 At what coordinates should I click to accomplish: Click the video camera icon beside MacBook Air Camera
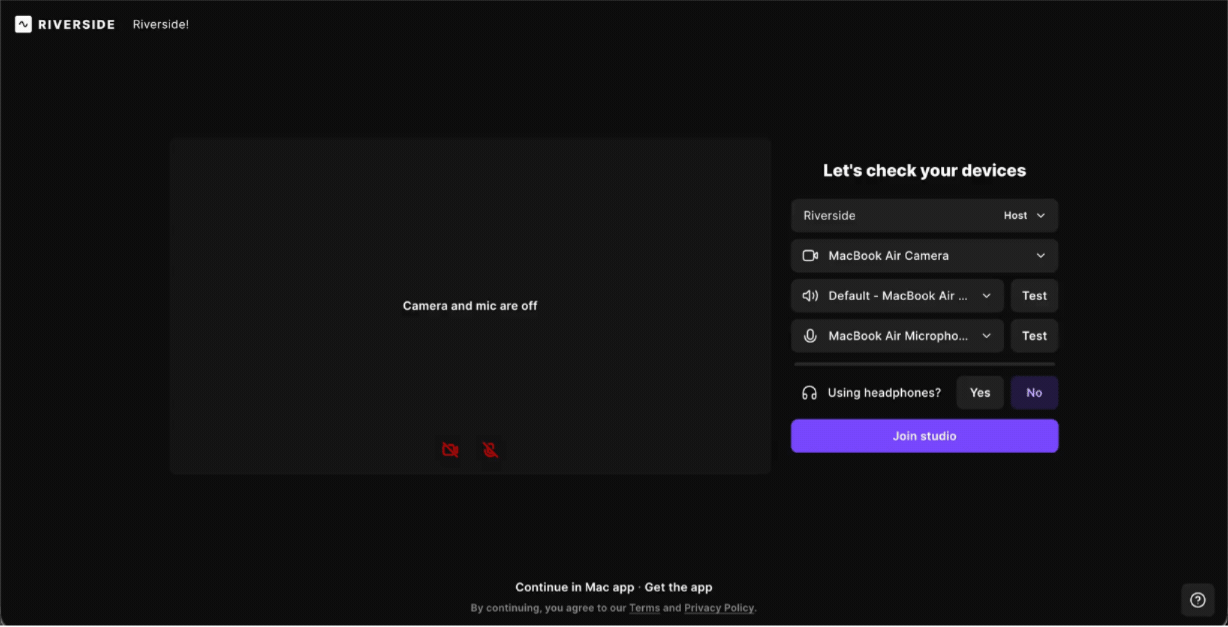(x=811, y=256)
